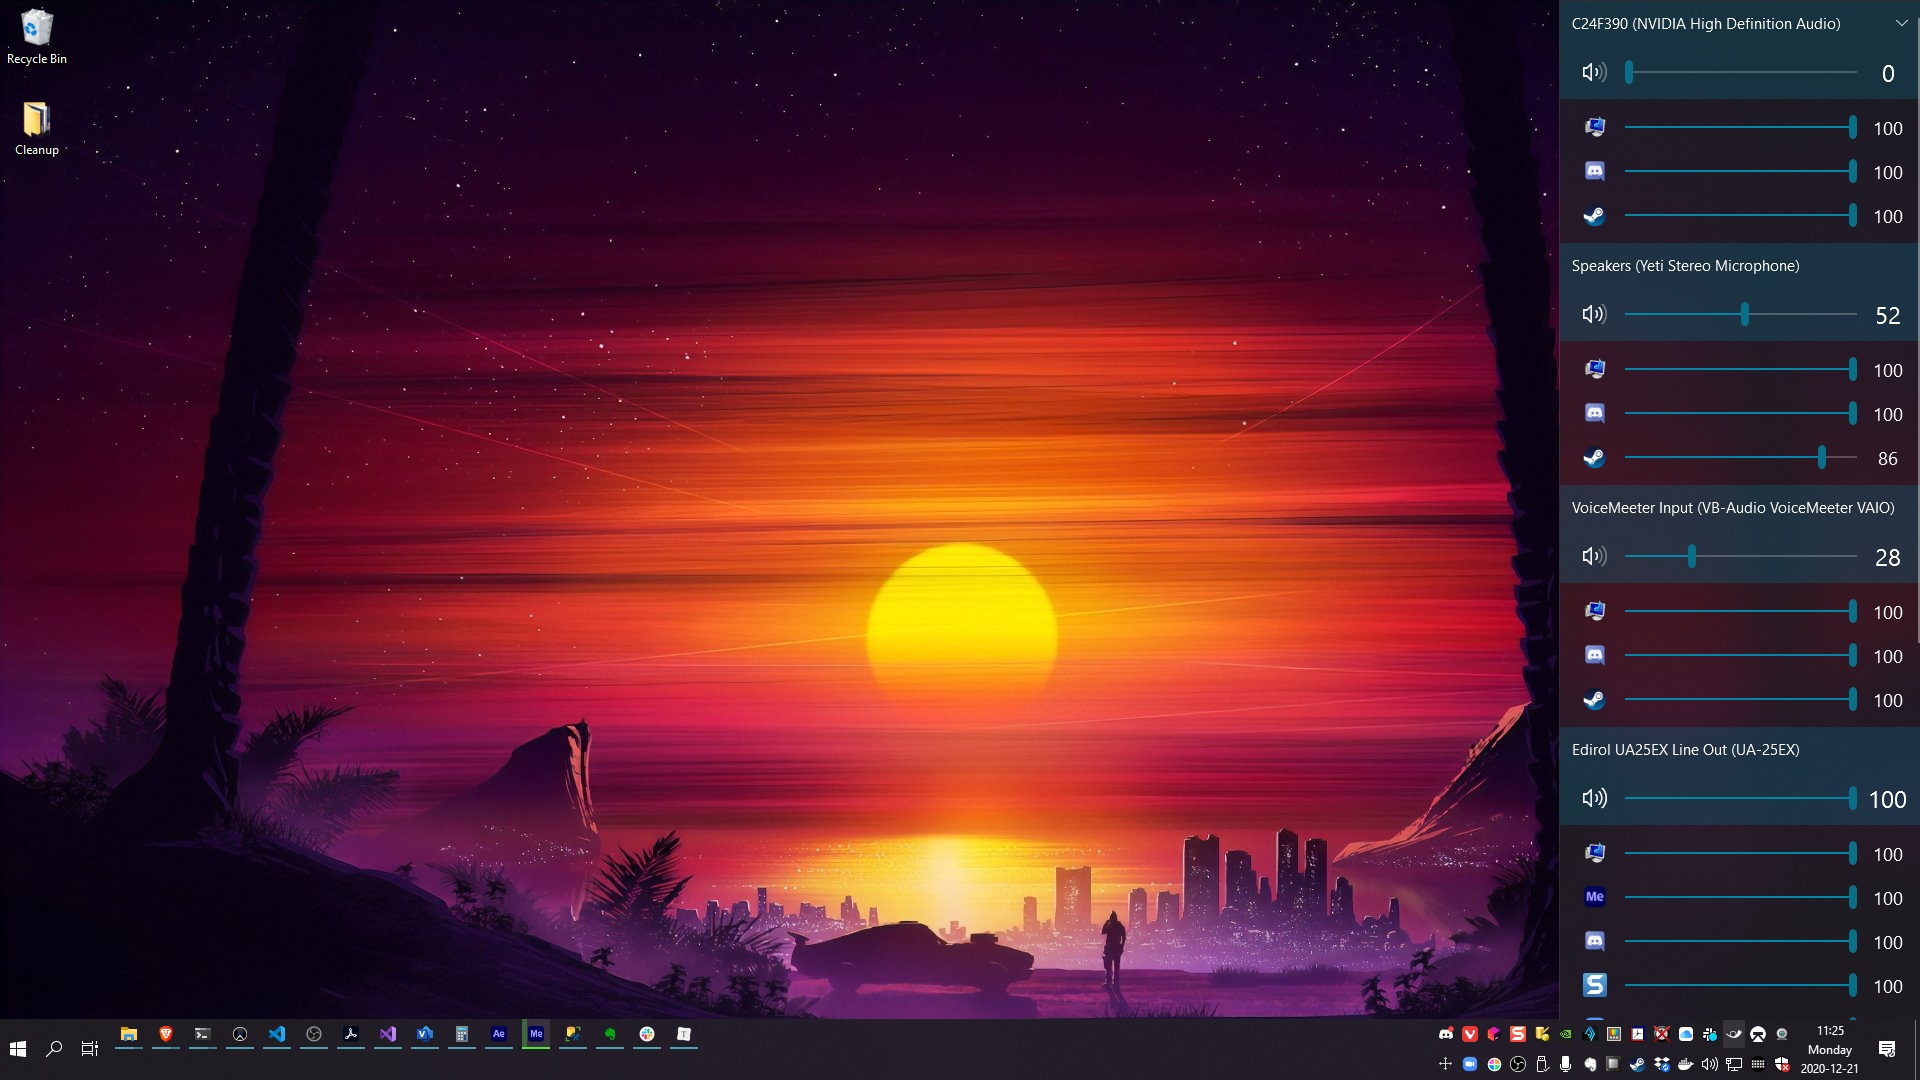Click C24F390 master volume slider at 0
Viewport: 1920px width, 1080px height.
pos(1741,72)
